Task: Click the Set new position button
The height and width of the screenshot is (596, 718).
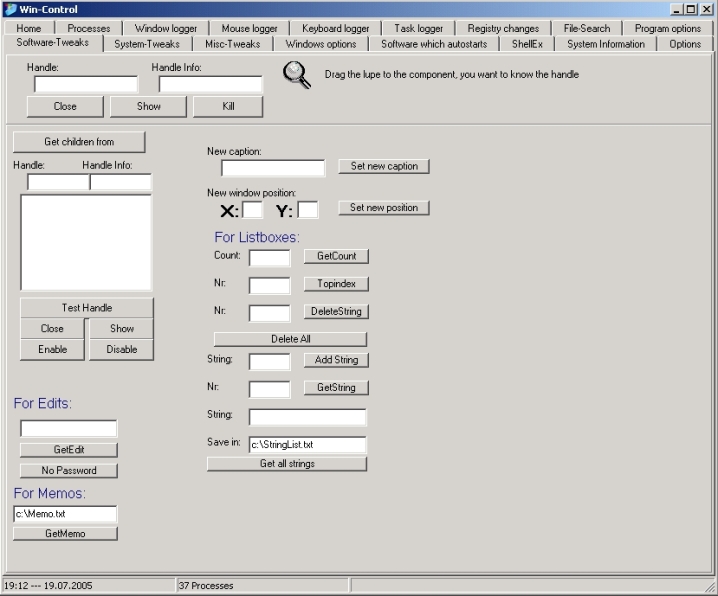Action: (384, 208)
